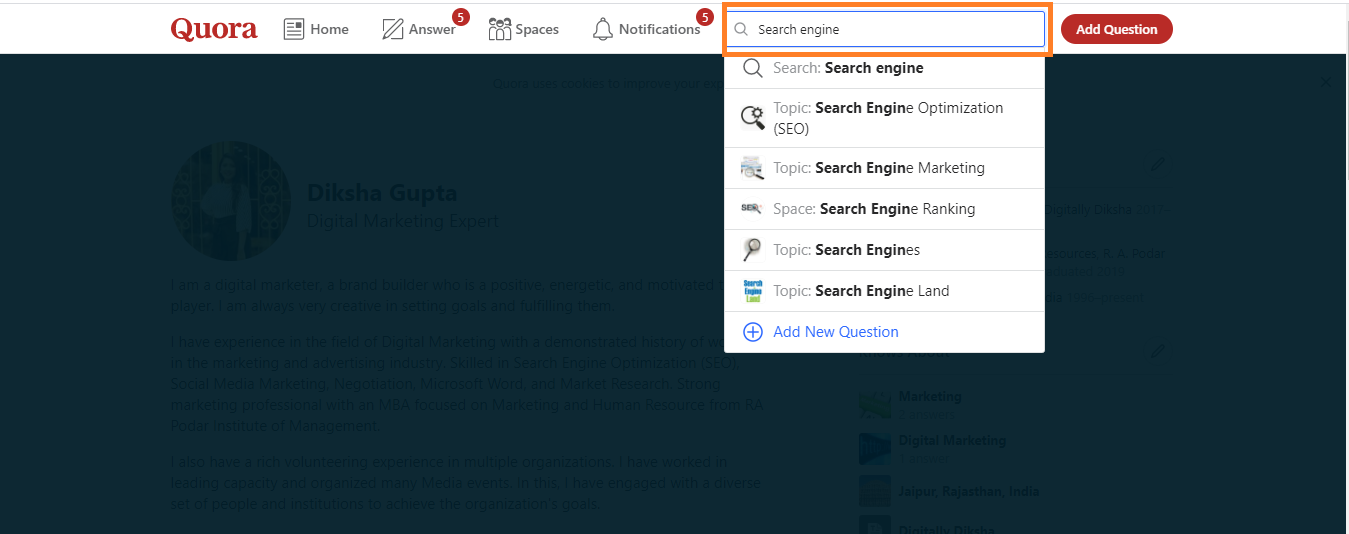Choose Topic: Search Engine Land
The height and width of the screenshot is (534, 1349).
pyautogui.click(x=884, y=291)
